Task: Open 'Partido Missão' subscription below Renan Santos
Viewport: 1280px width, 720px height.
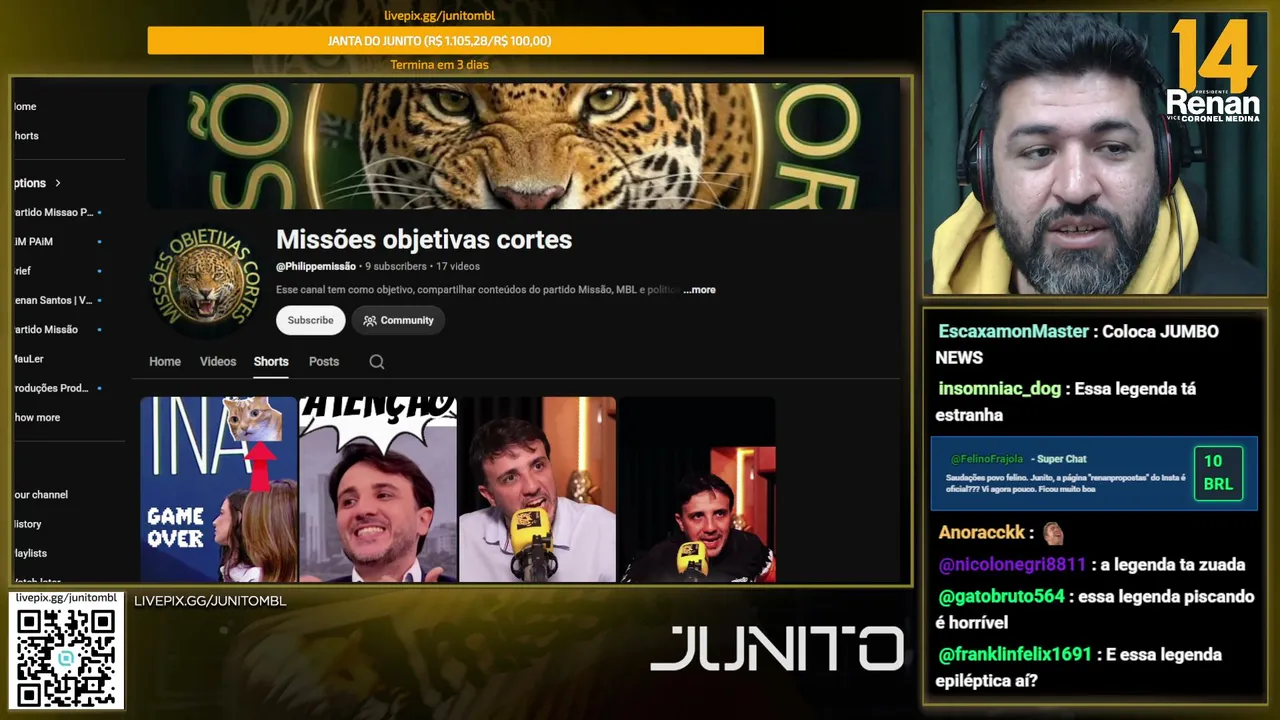Action: [46, 329]
